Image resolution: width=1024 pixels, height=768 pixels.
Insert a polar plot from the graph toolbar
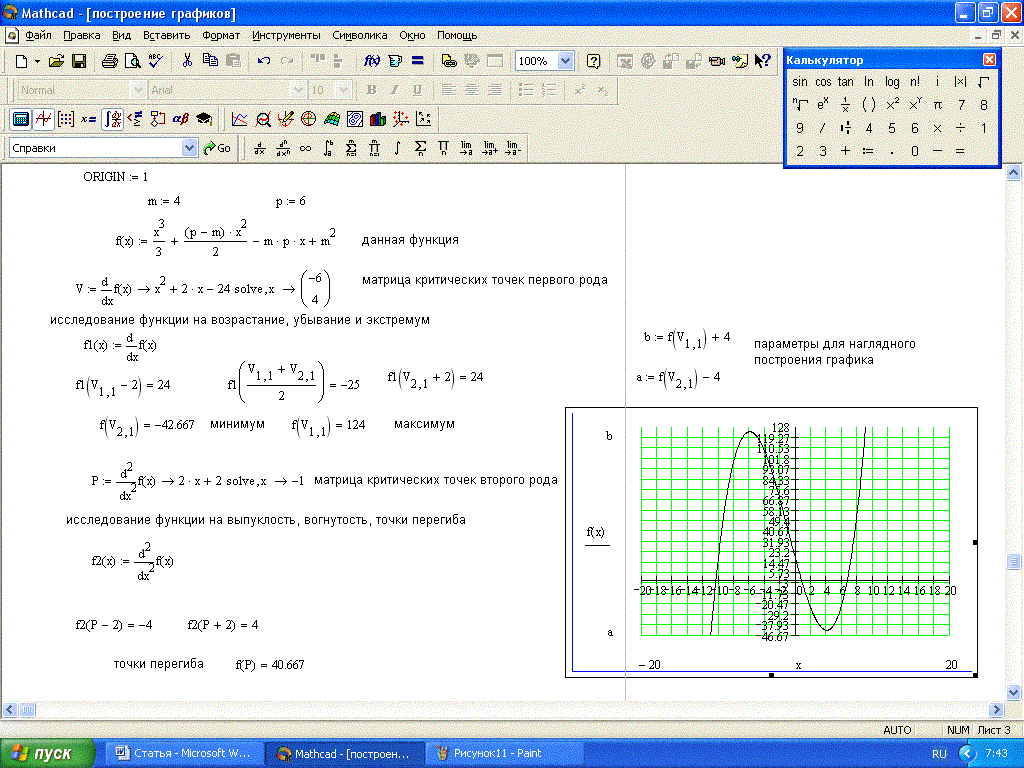click(x=308, y=119)
